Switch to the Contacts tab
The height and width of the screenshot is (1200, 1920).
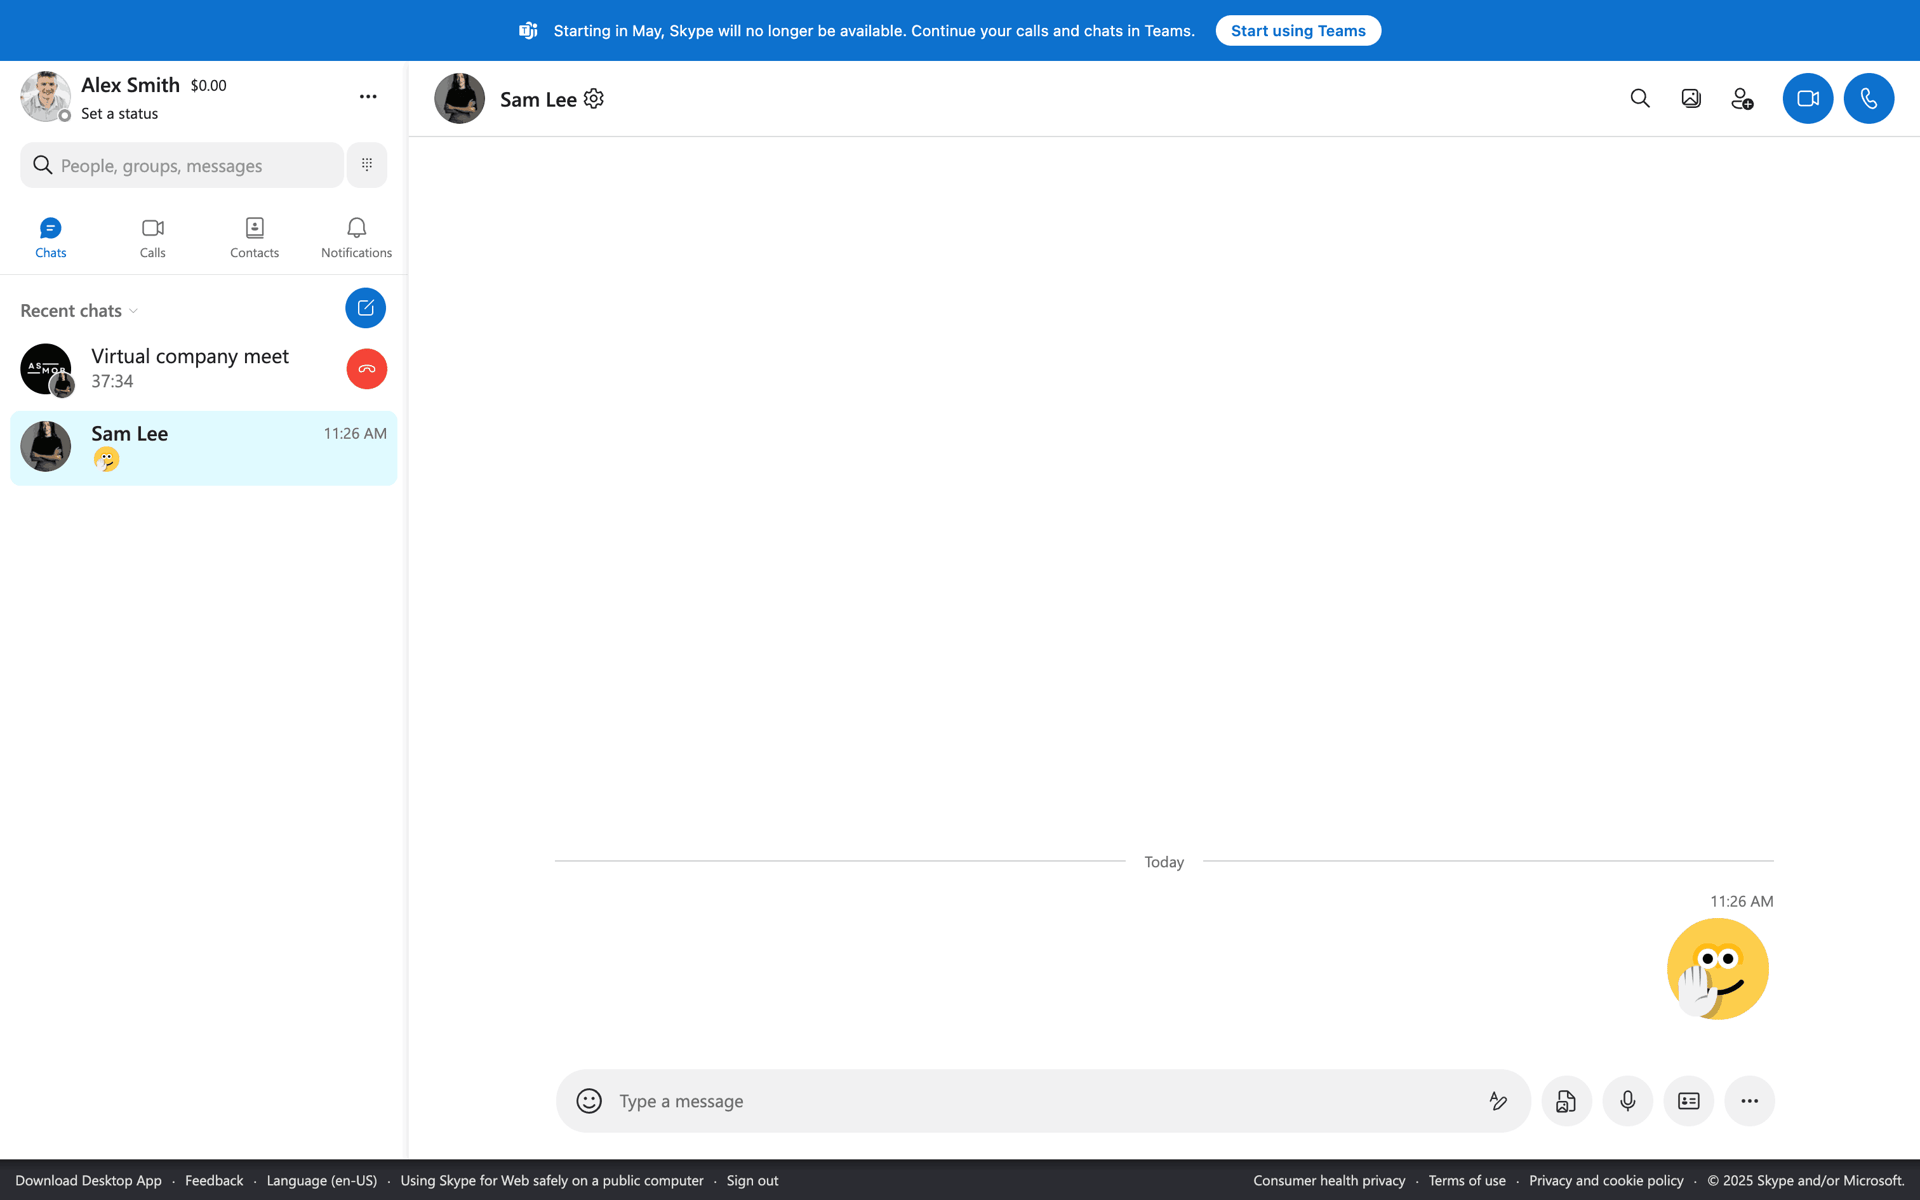pos(254,238)
